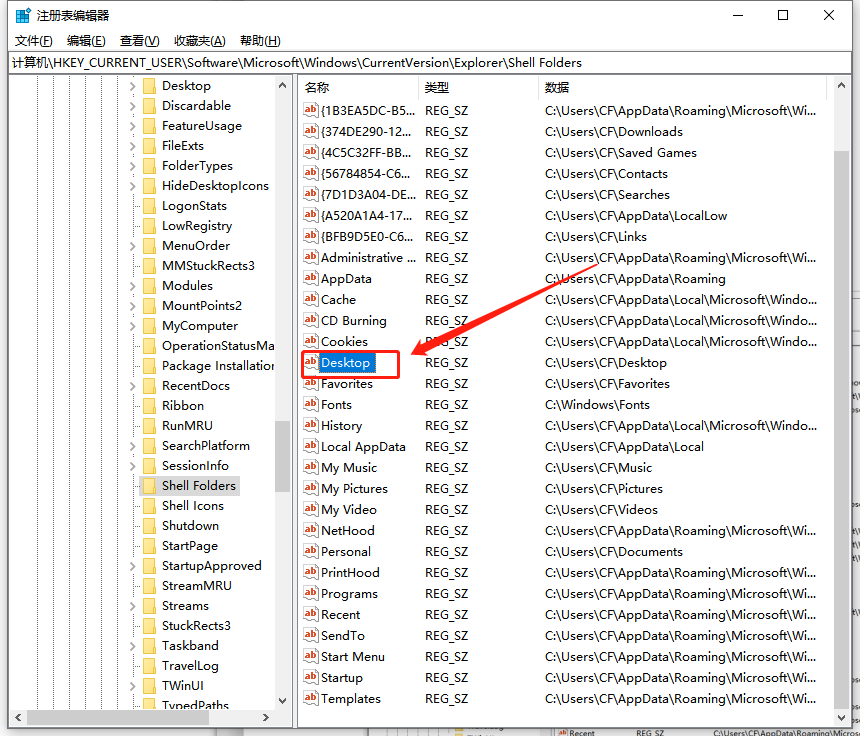This screenshot has width=860, height=736.
Task: Click the Registry Editor app icon in title bar
Action: click(23, 15)
